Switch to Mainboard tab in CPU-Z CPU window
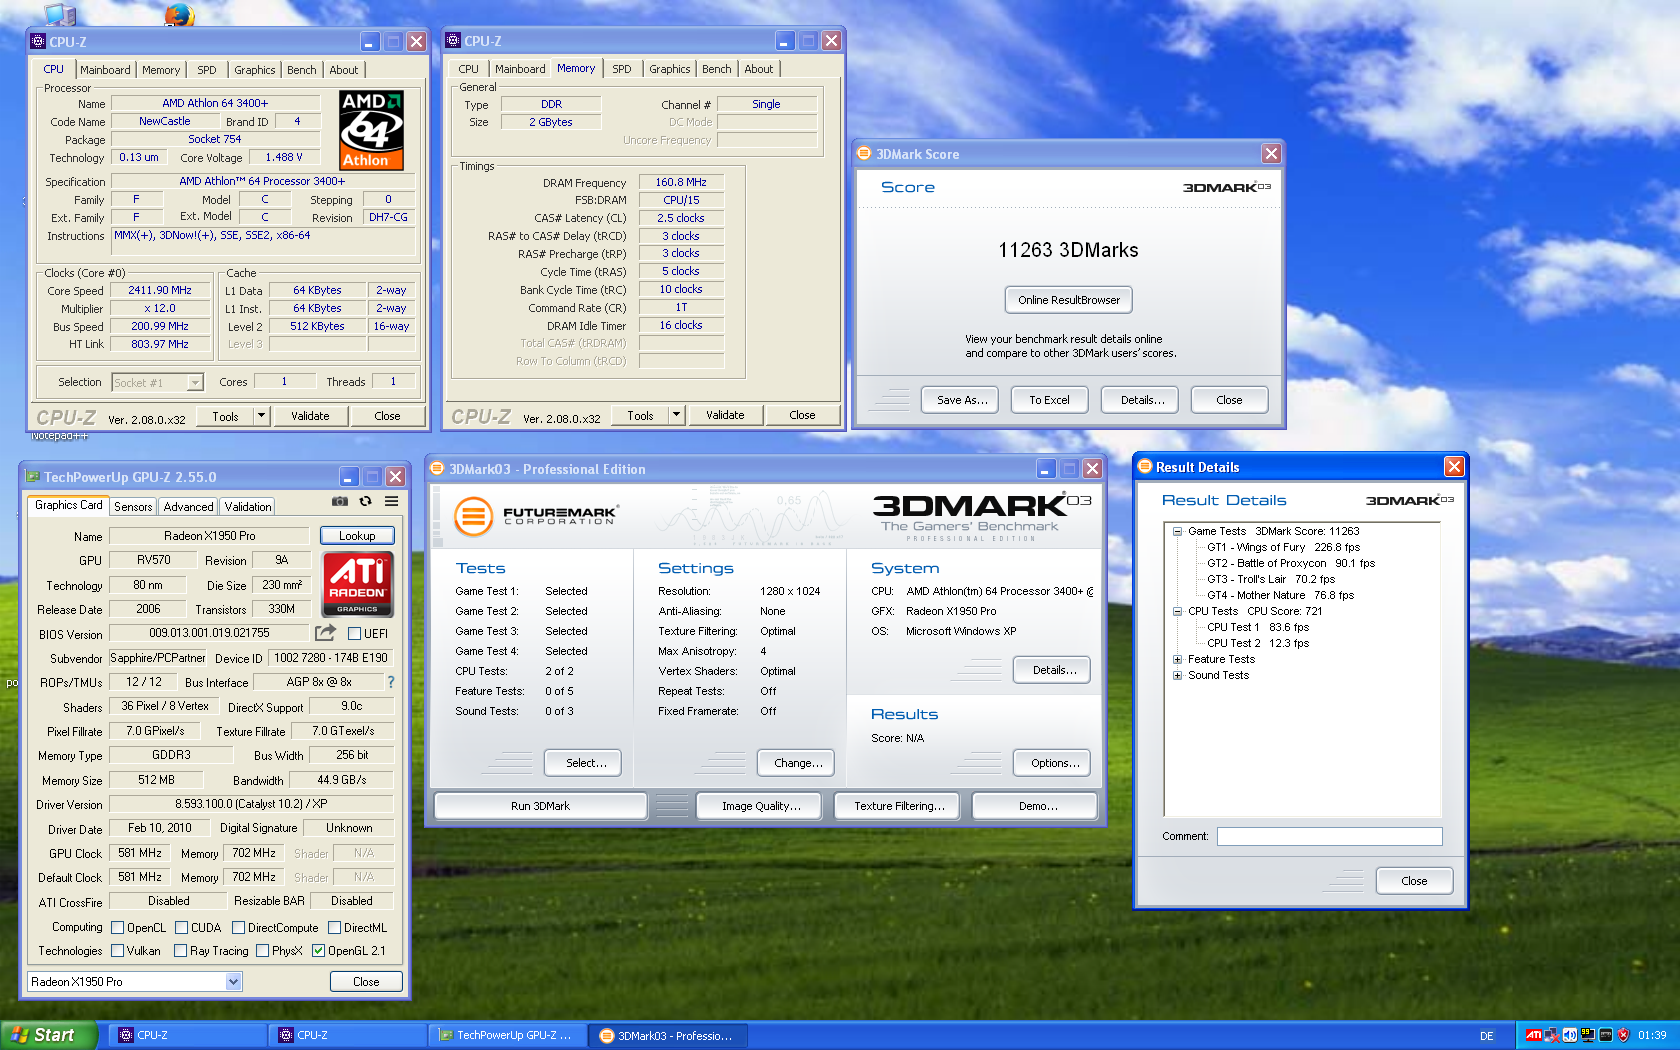 [105, 70]
